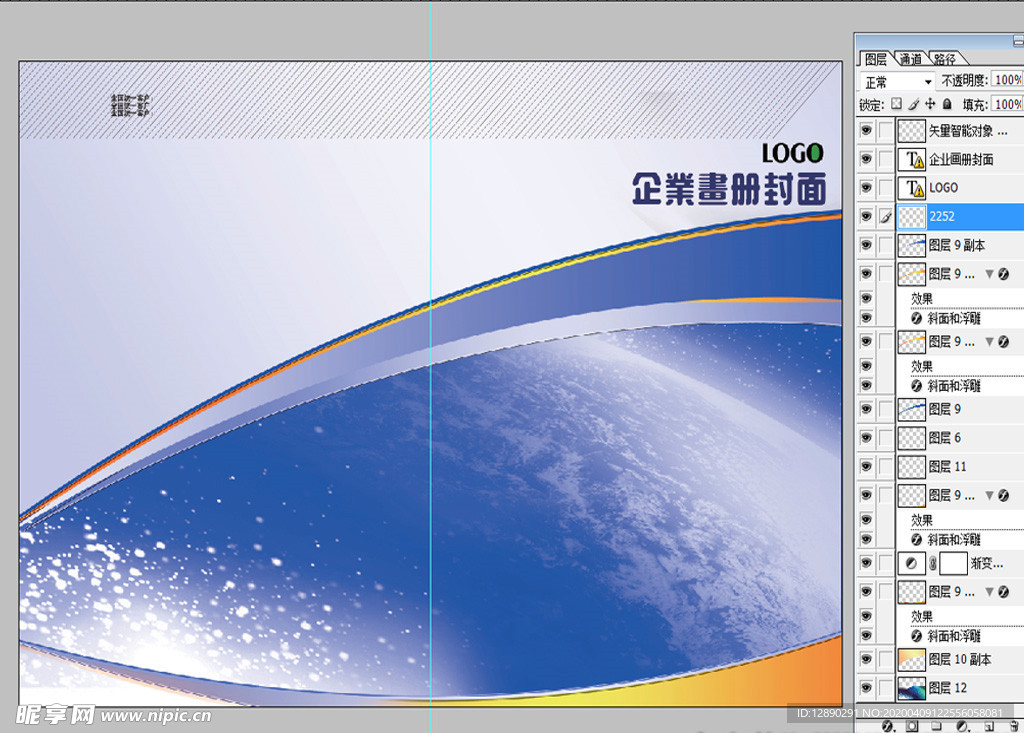Click the delete layer trash icon
This screenshot has width=1024, height=733.
tap(1014, 726)
